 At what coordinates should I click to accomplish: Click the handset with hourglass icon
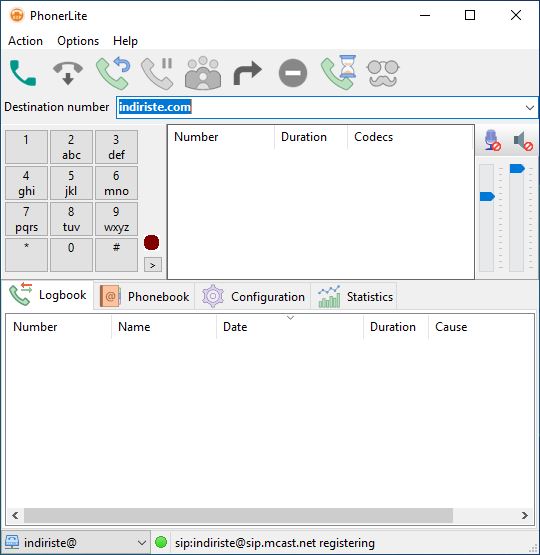[339, 72]
